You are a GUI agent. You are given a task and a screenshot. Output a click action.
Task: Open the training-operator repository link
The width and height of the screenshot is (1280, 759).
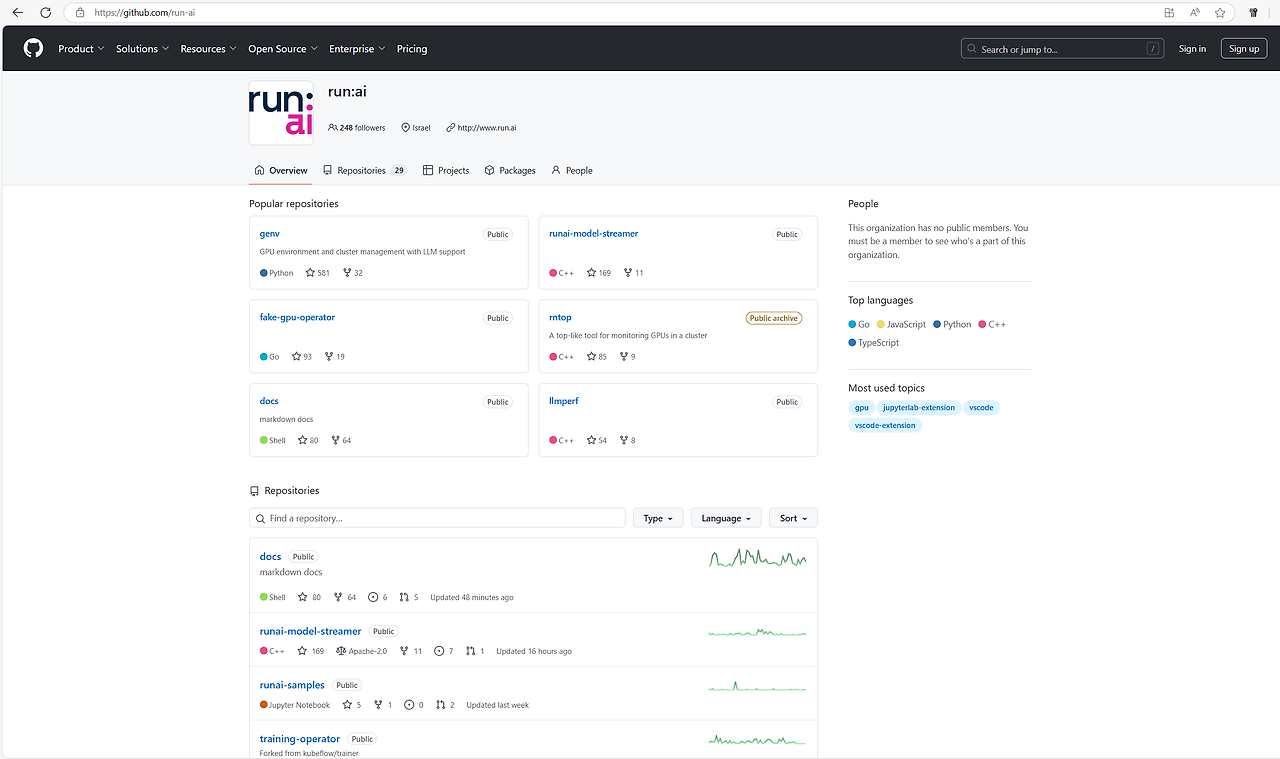pyautogui.click(x=300, y=739)
